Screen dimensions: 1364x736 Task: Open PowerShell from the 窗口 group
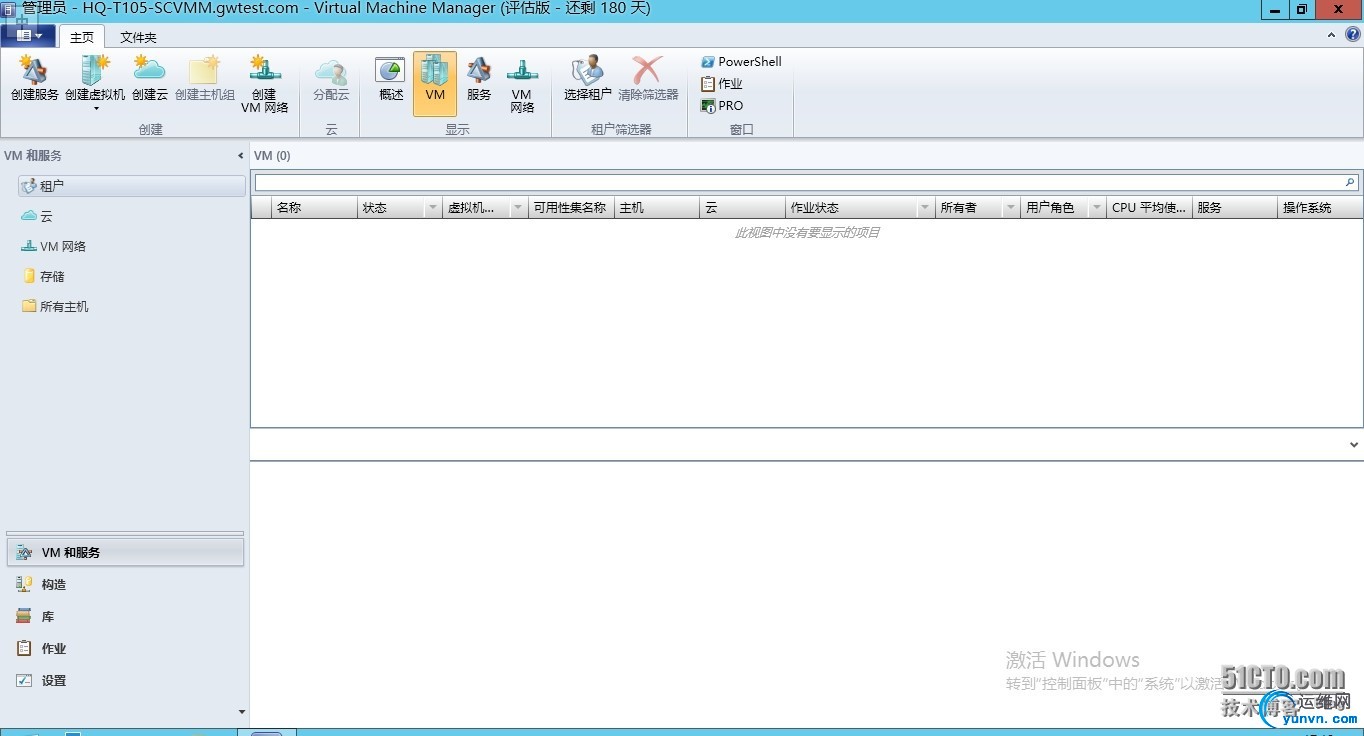click(x=741, y=61)
